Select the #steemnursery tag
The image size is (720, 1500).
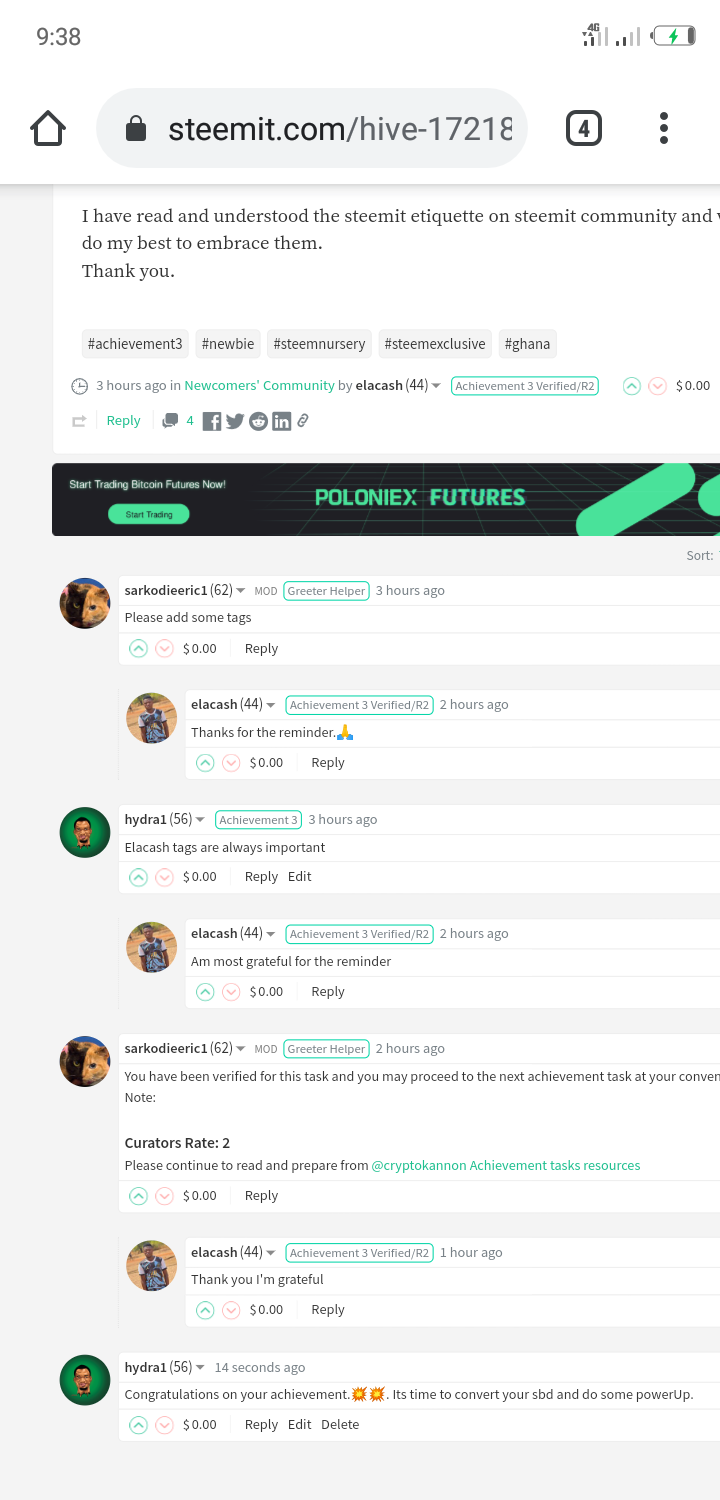[x=319, y=344]
